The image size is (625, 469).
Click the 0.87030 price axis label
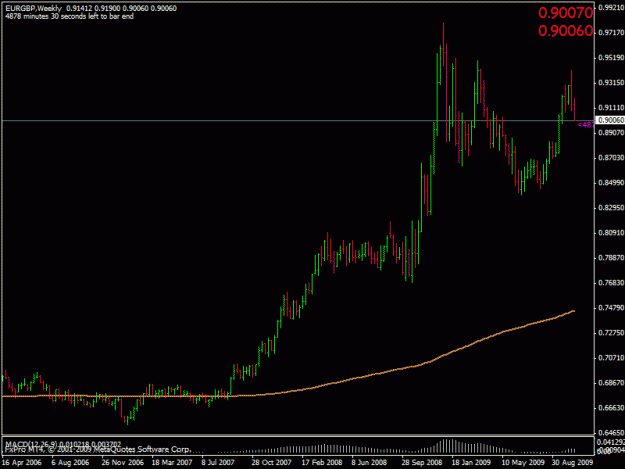(611, 158)
